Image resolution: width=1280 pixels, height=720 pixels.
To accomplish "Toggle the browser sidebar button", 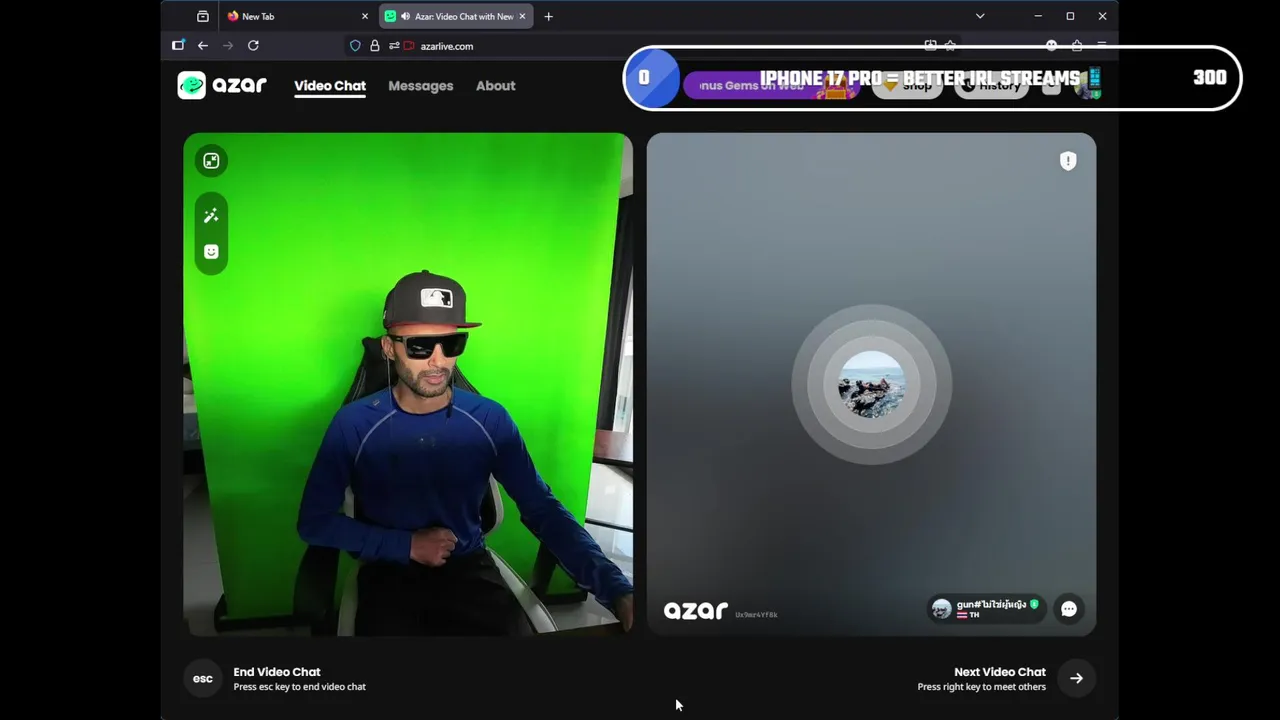I will click(178, 45).
